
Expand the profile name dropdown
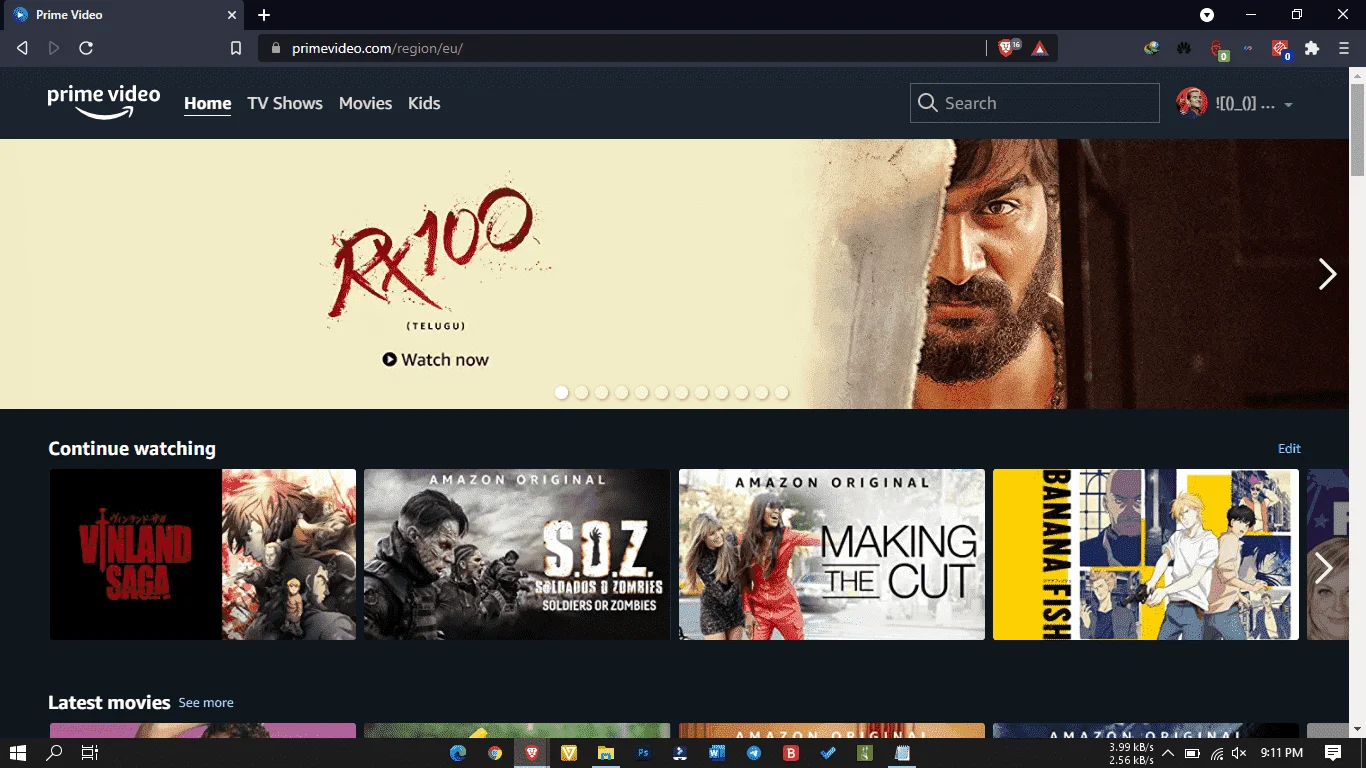click(1288, 105)
